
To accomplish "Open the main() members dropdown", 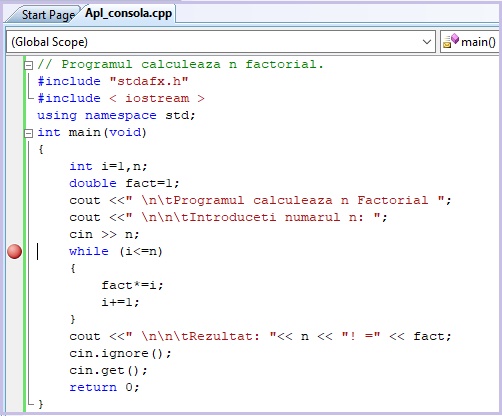I will click(470, 42).
